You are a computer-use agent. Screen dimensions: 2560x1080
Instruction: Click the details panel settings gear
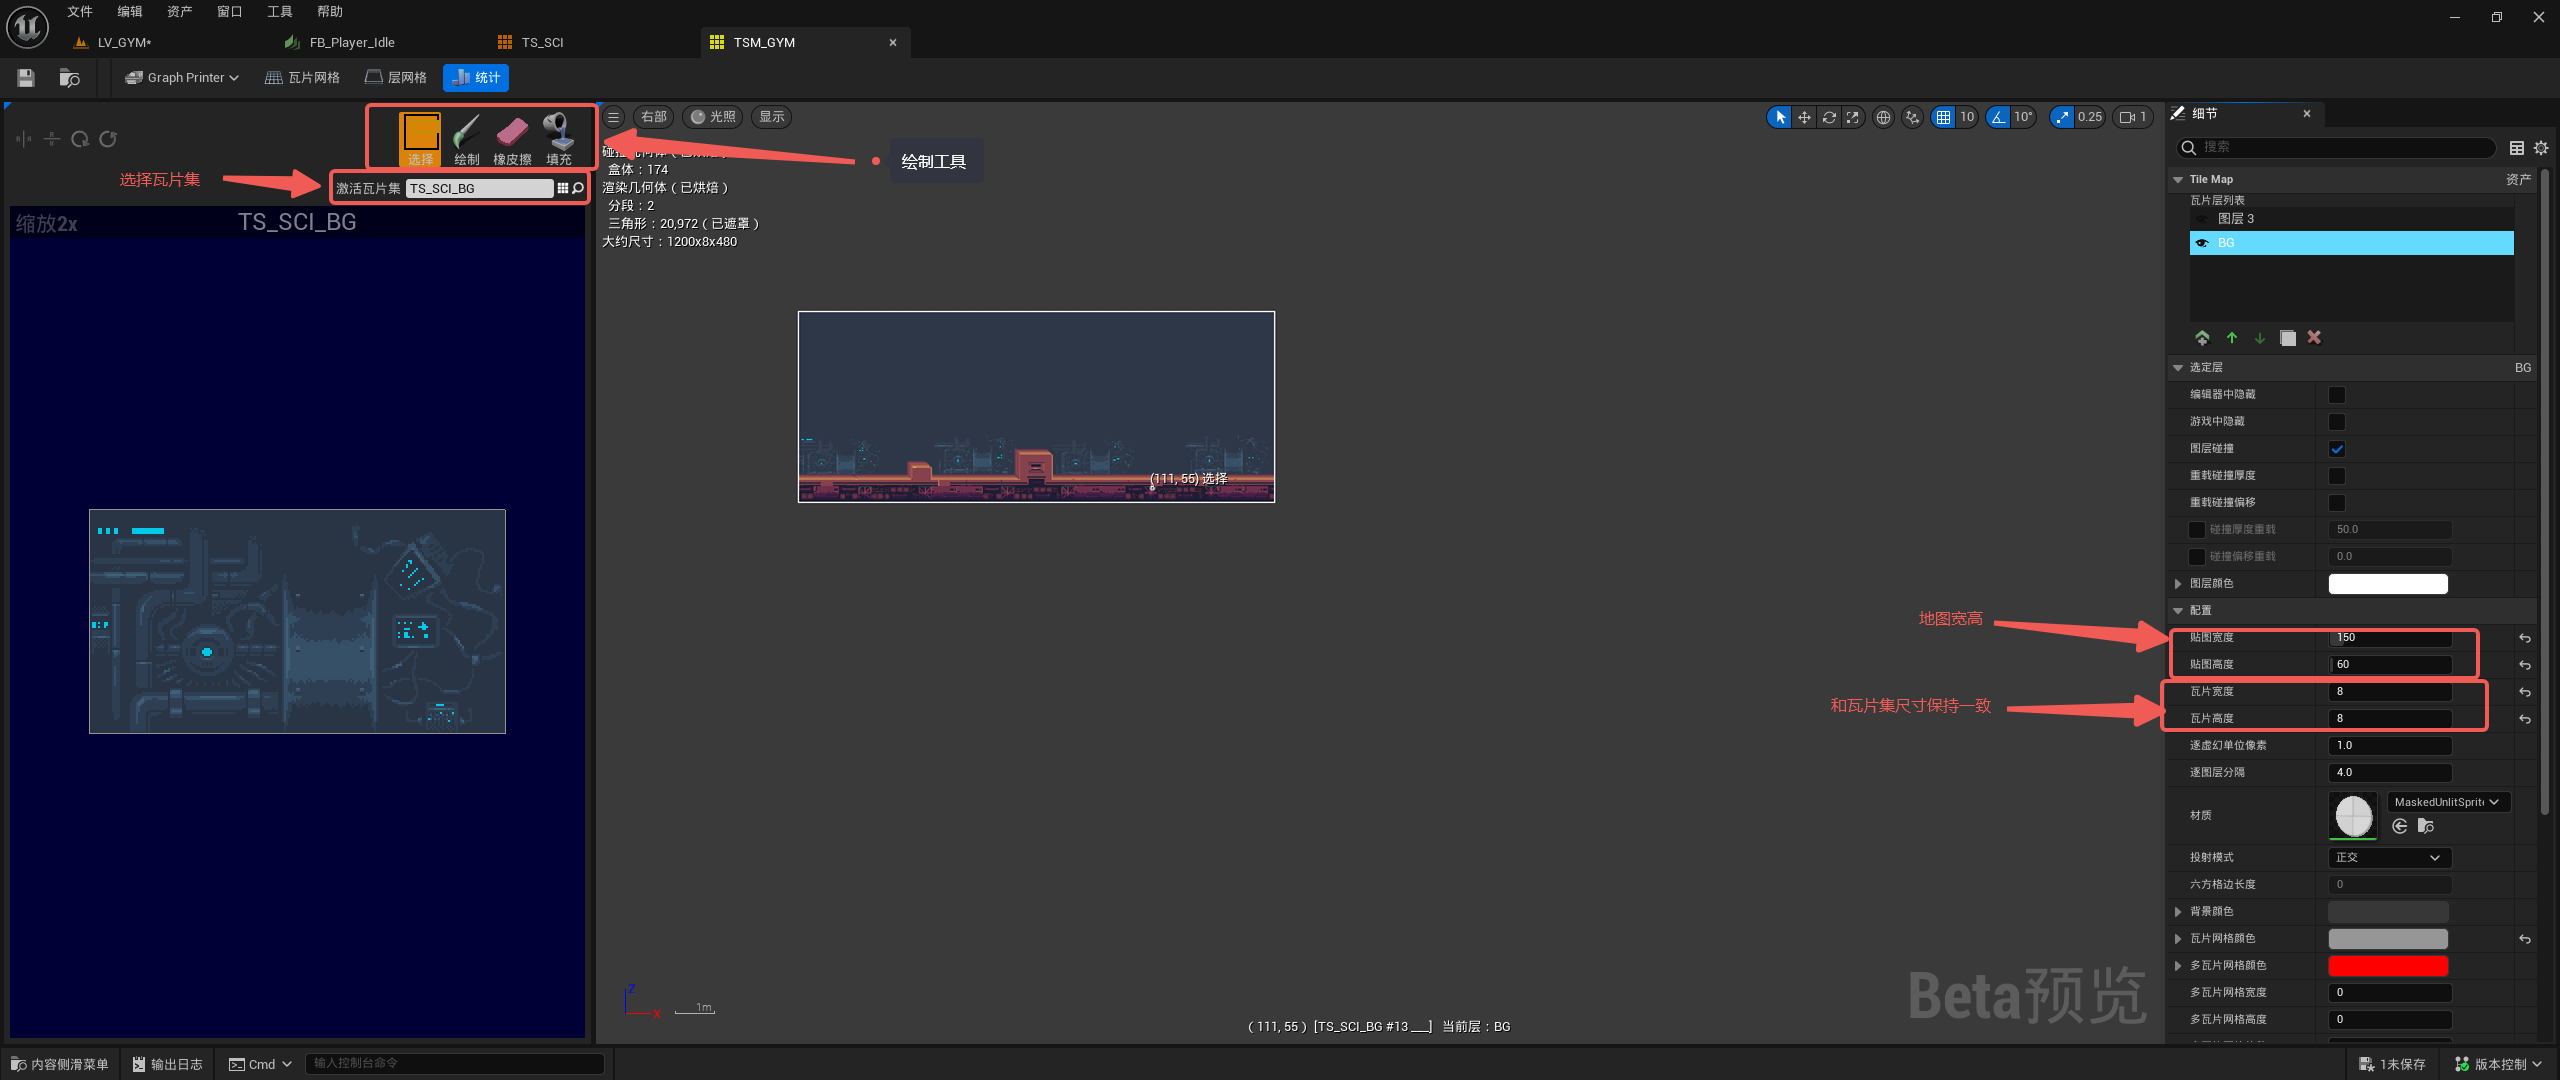click(2541, 148)
